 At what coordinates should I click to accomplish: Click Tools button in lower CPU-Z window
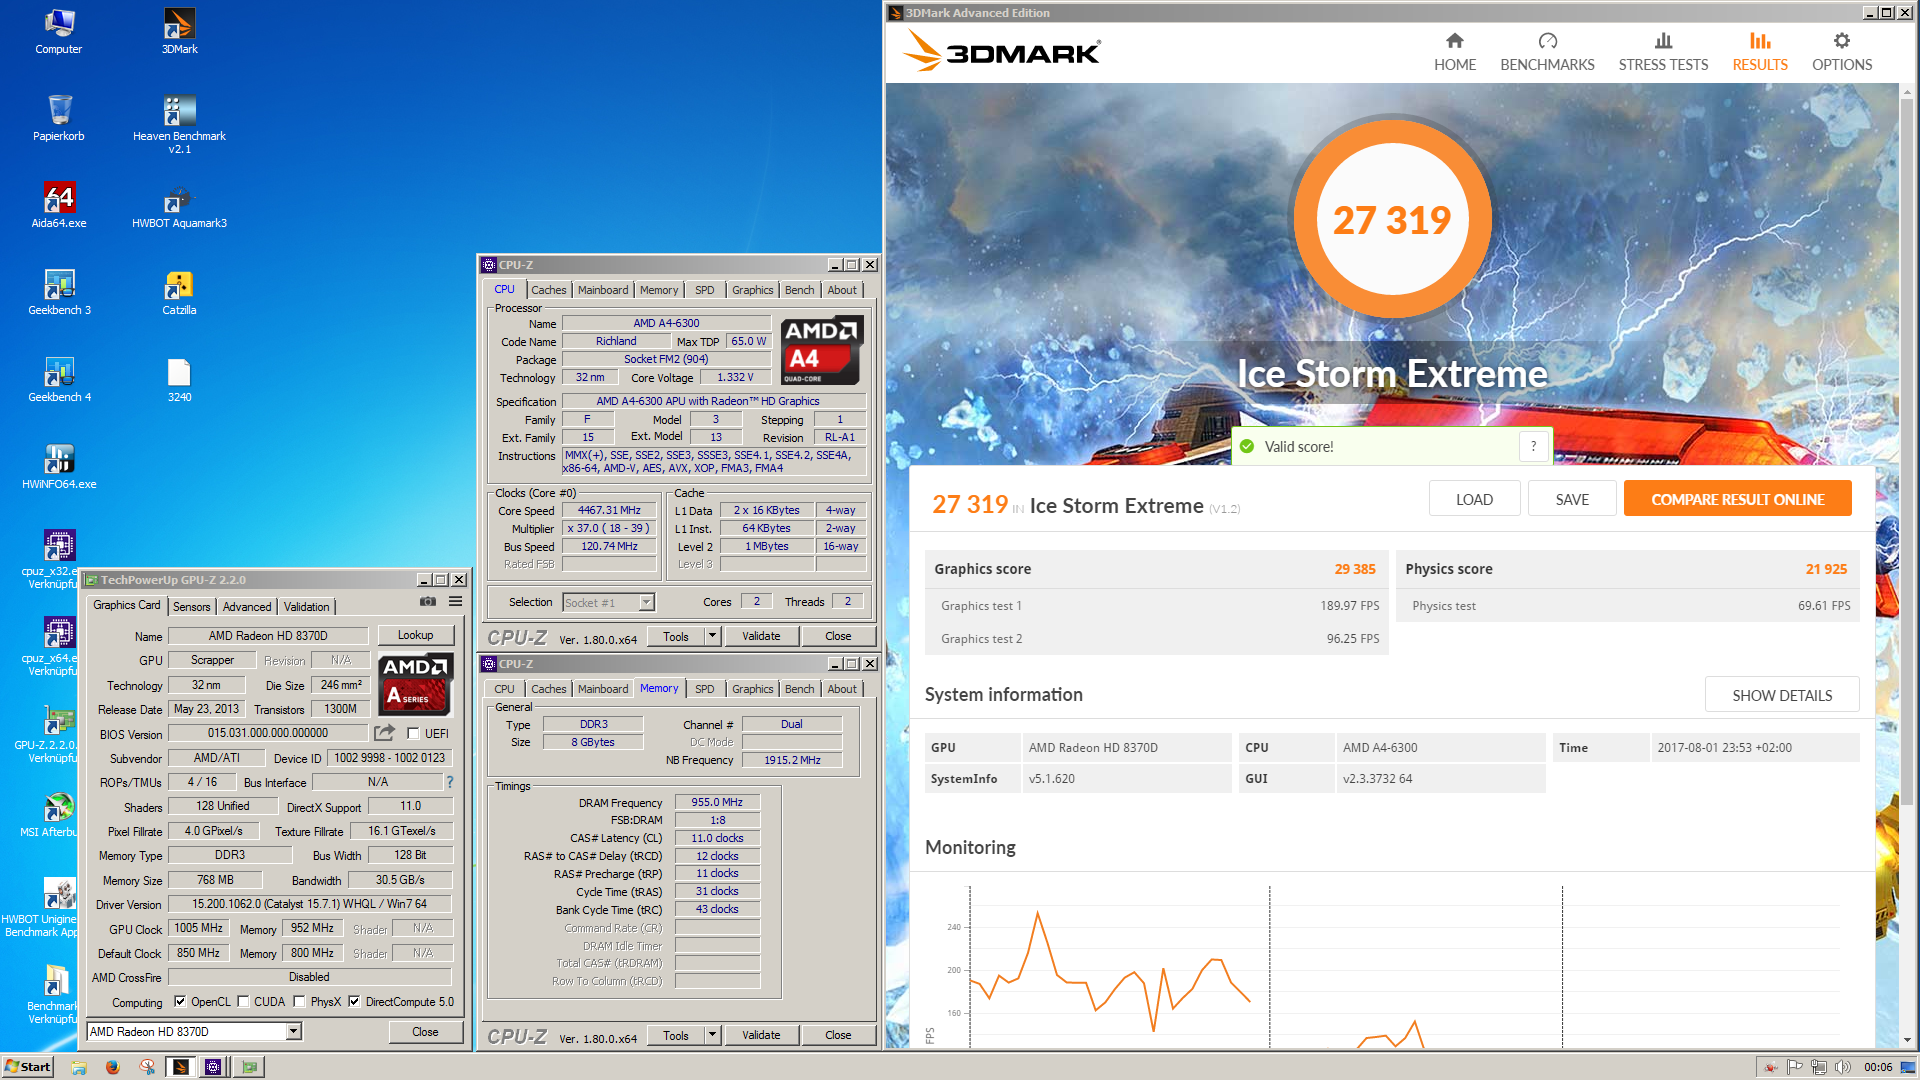pyautogui.click(x=676, y=1035)
